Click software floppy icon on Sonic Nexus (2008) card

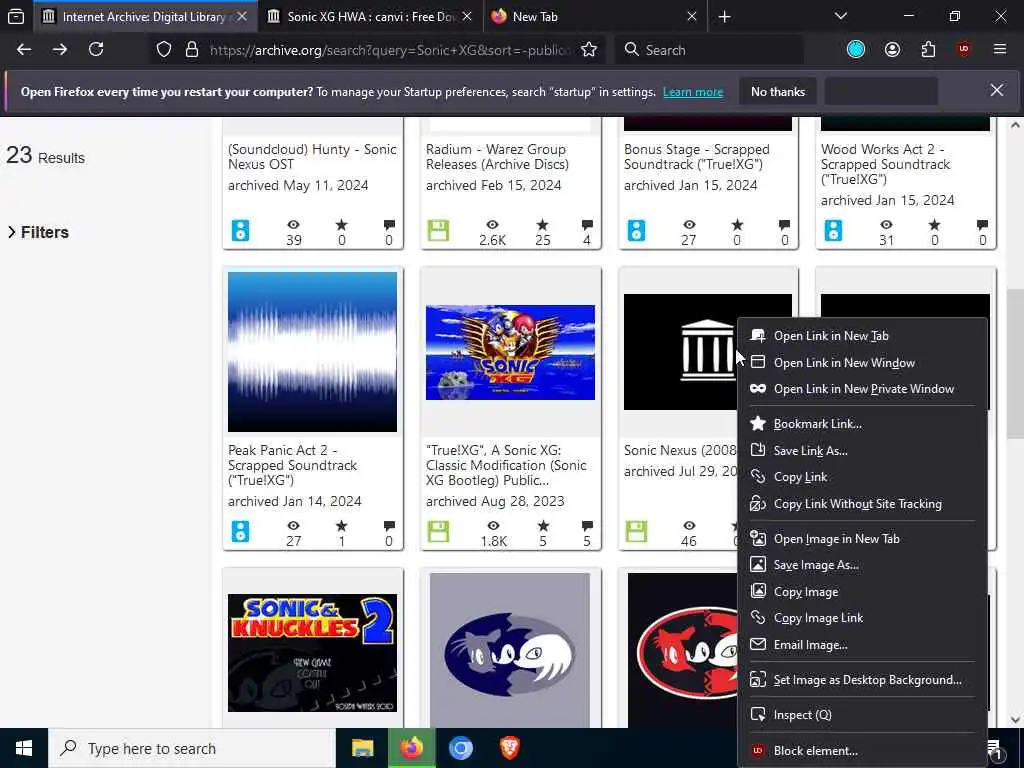point(636,532)
